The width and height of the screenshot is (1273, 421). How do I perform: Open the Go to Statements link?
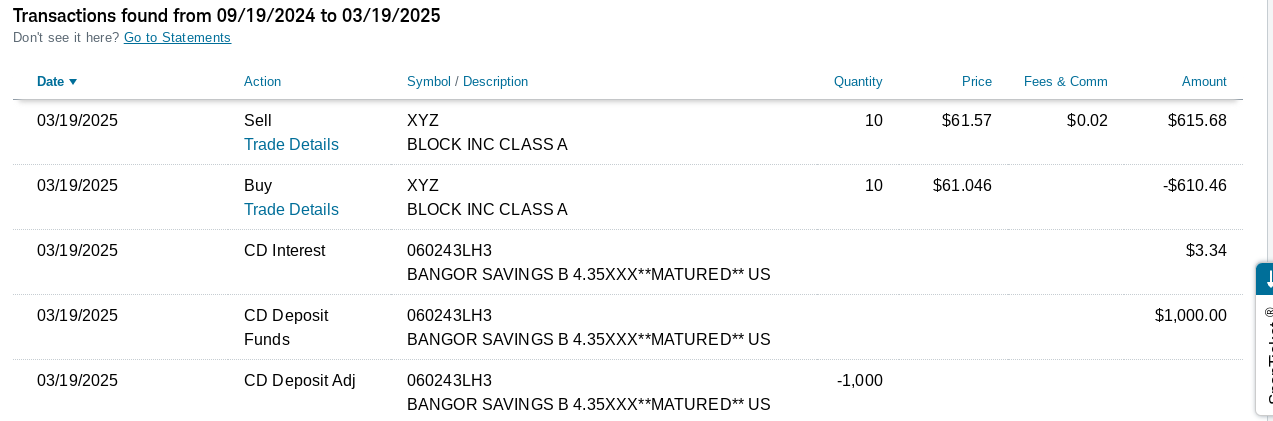coord(177,38)
